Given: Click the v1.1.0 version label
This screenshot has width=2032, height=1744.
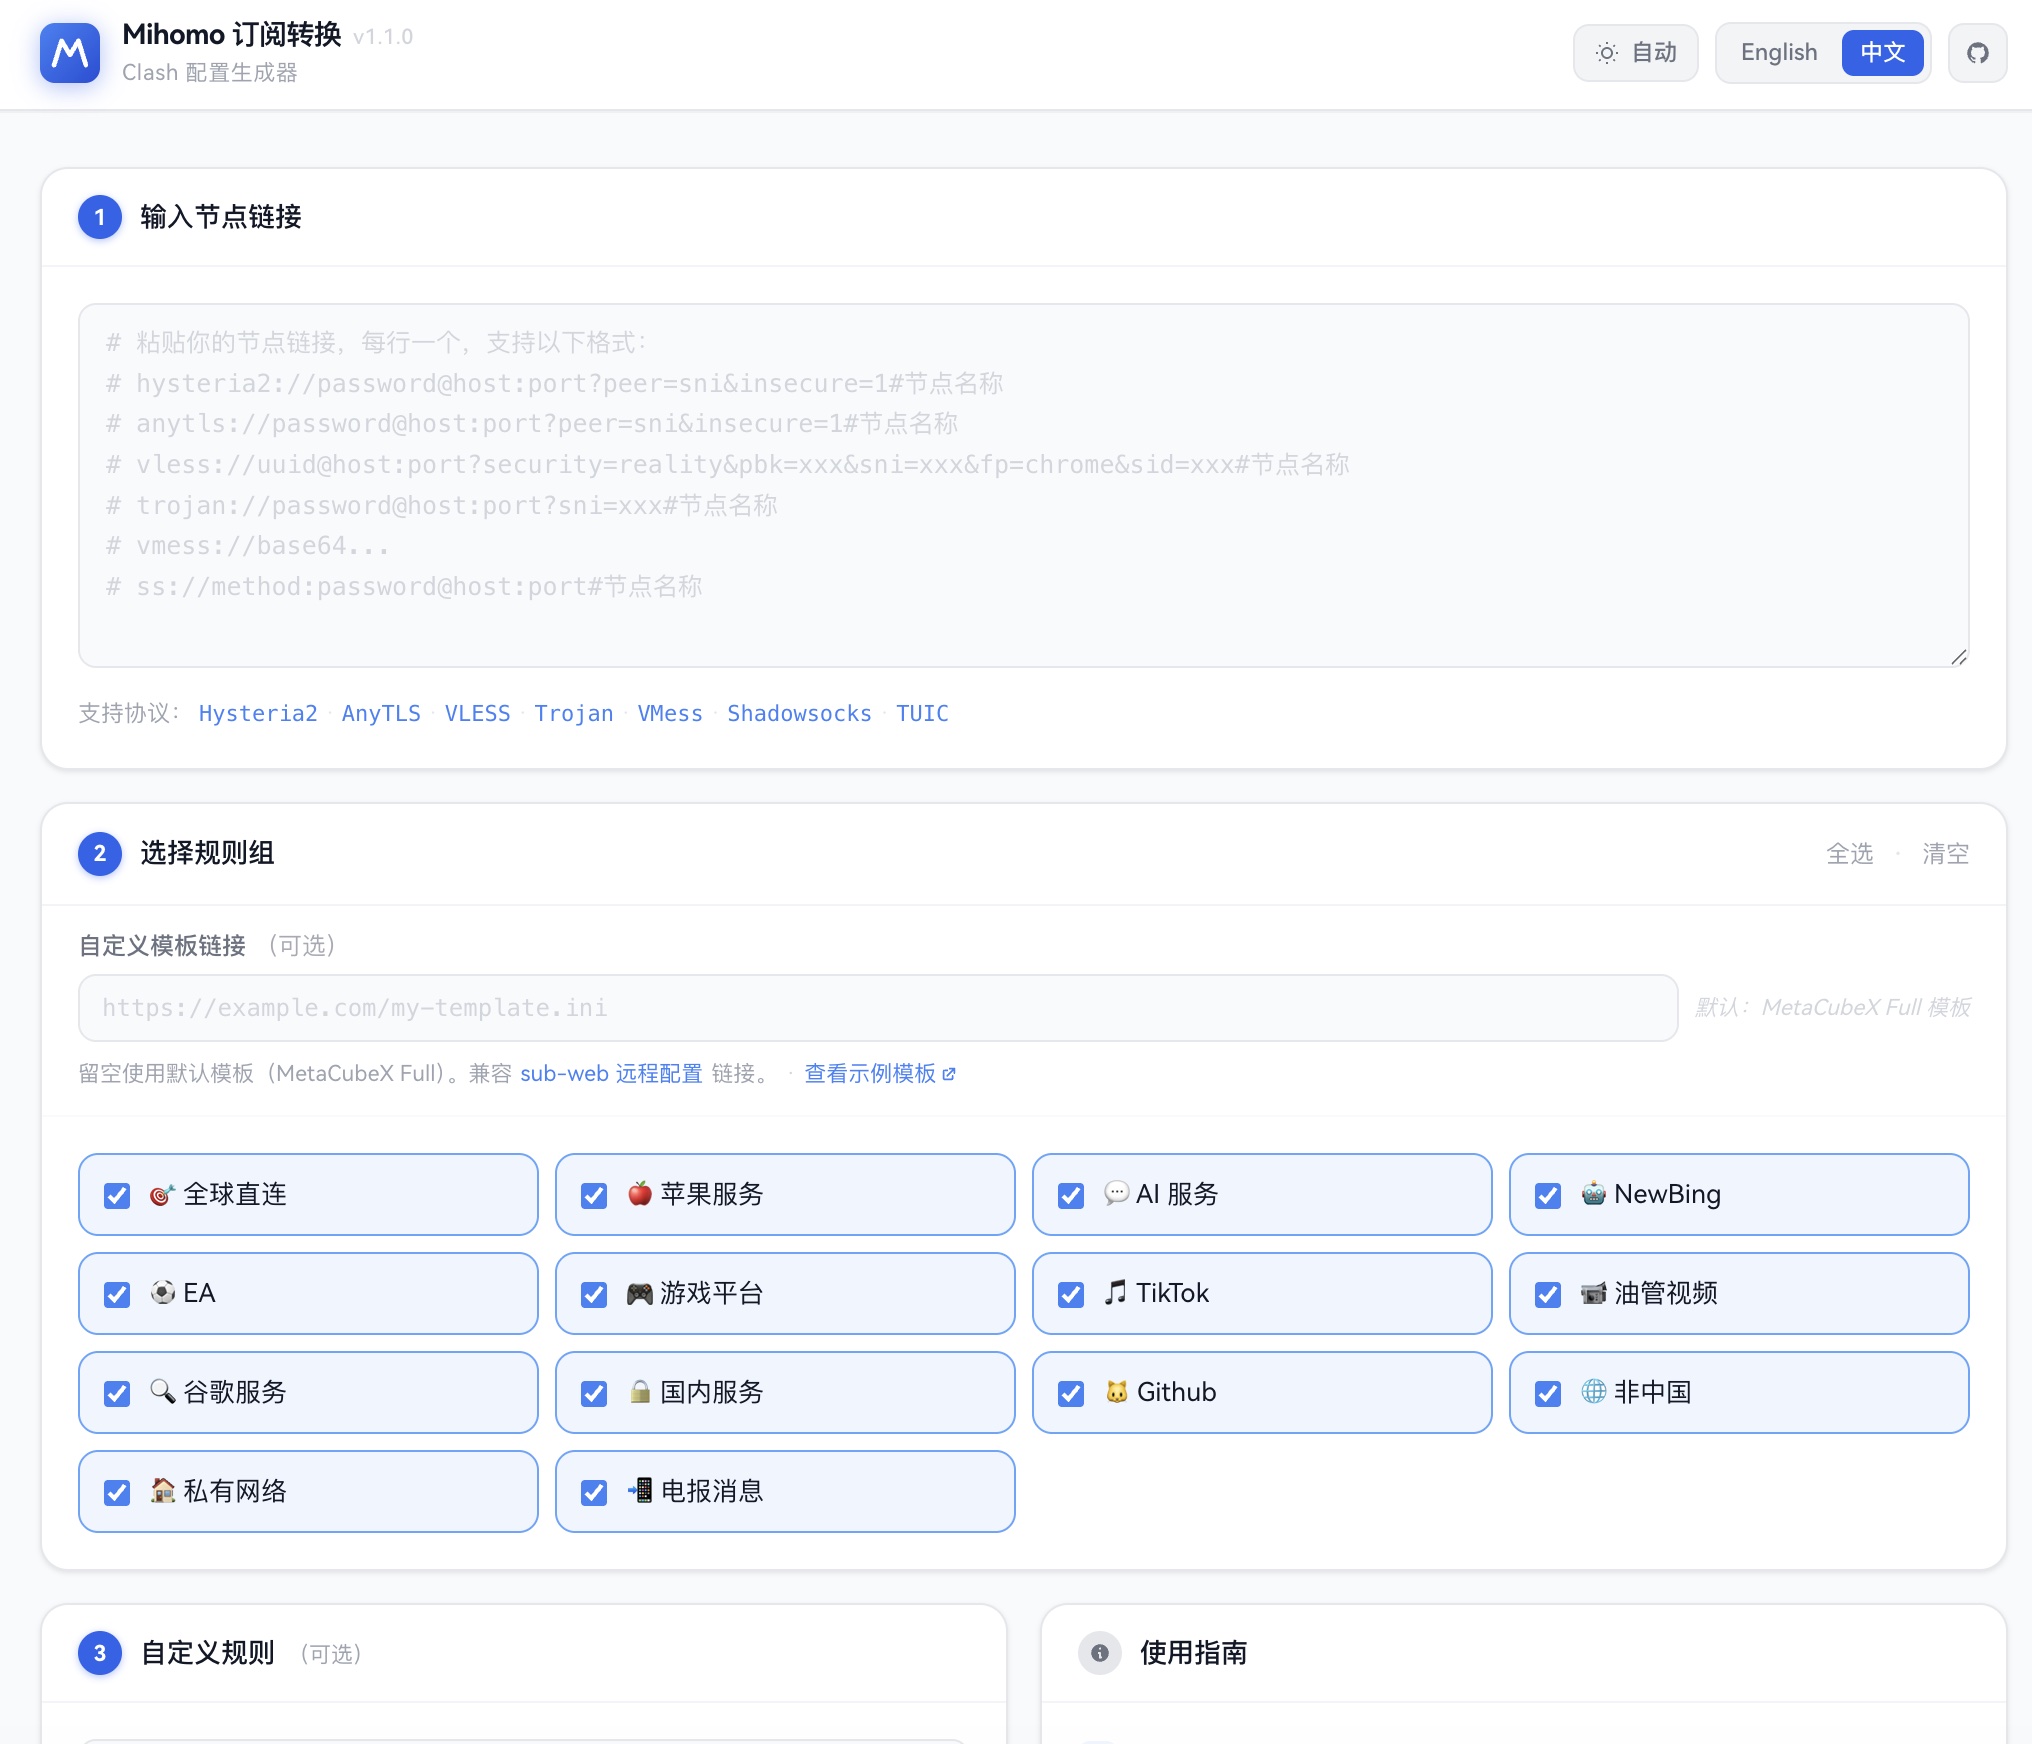Looking at the screenshot, I should click(x=383, y=37).
